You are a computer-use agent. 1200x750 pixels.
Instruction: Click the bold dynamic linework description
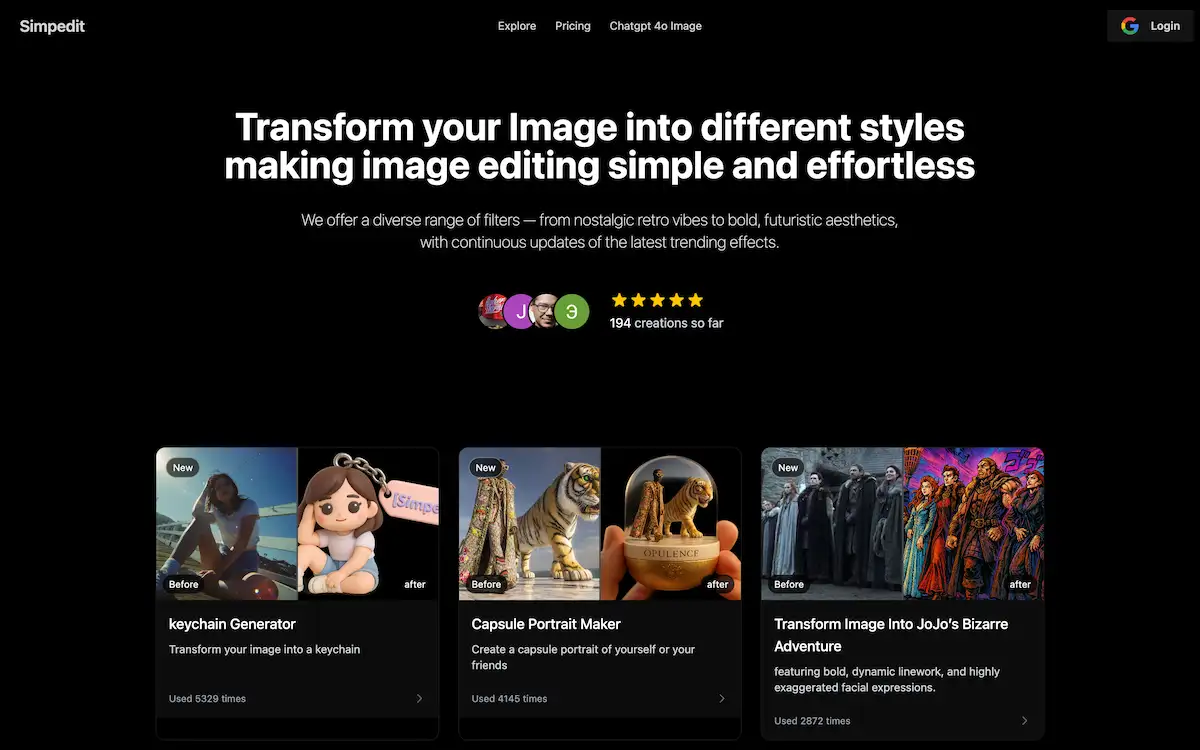[x=887, y=679]
